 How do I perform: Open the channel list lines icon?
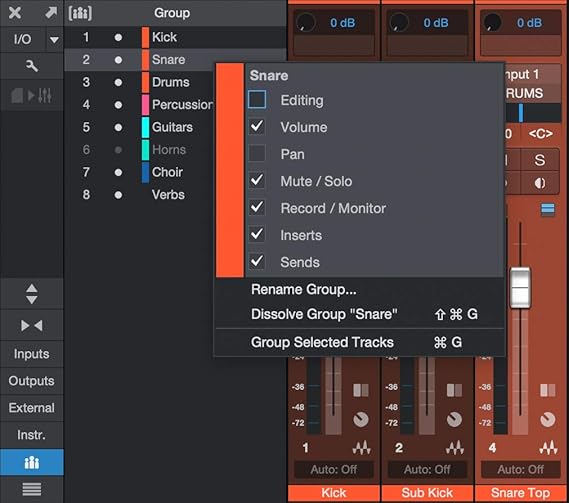(32, 489)
